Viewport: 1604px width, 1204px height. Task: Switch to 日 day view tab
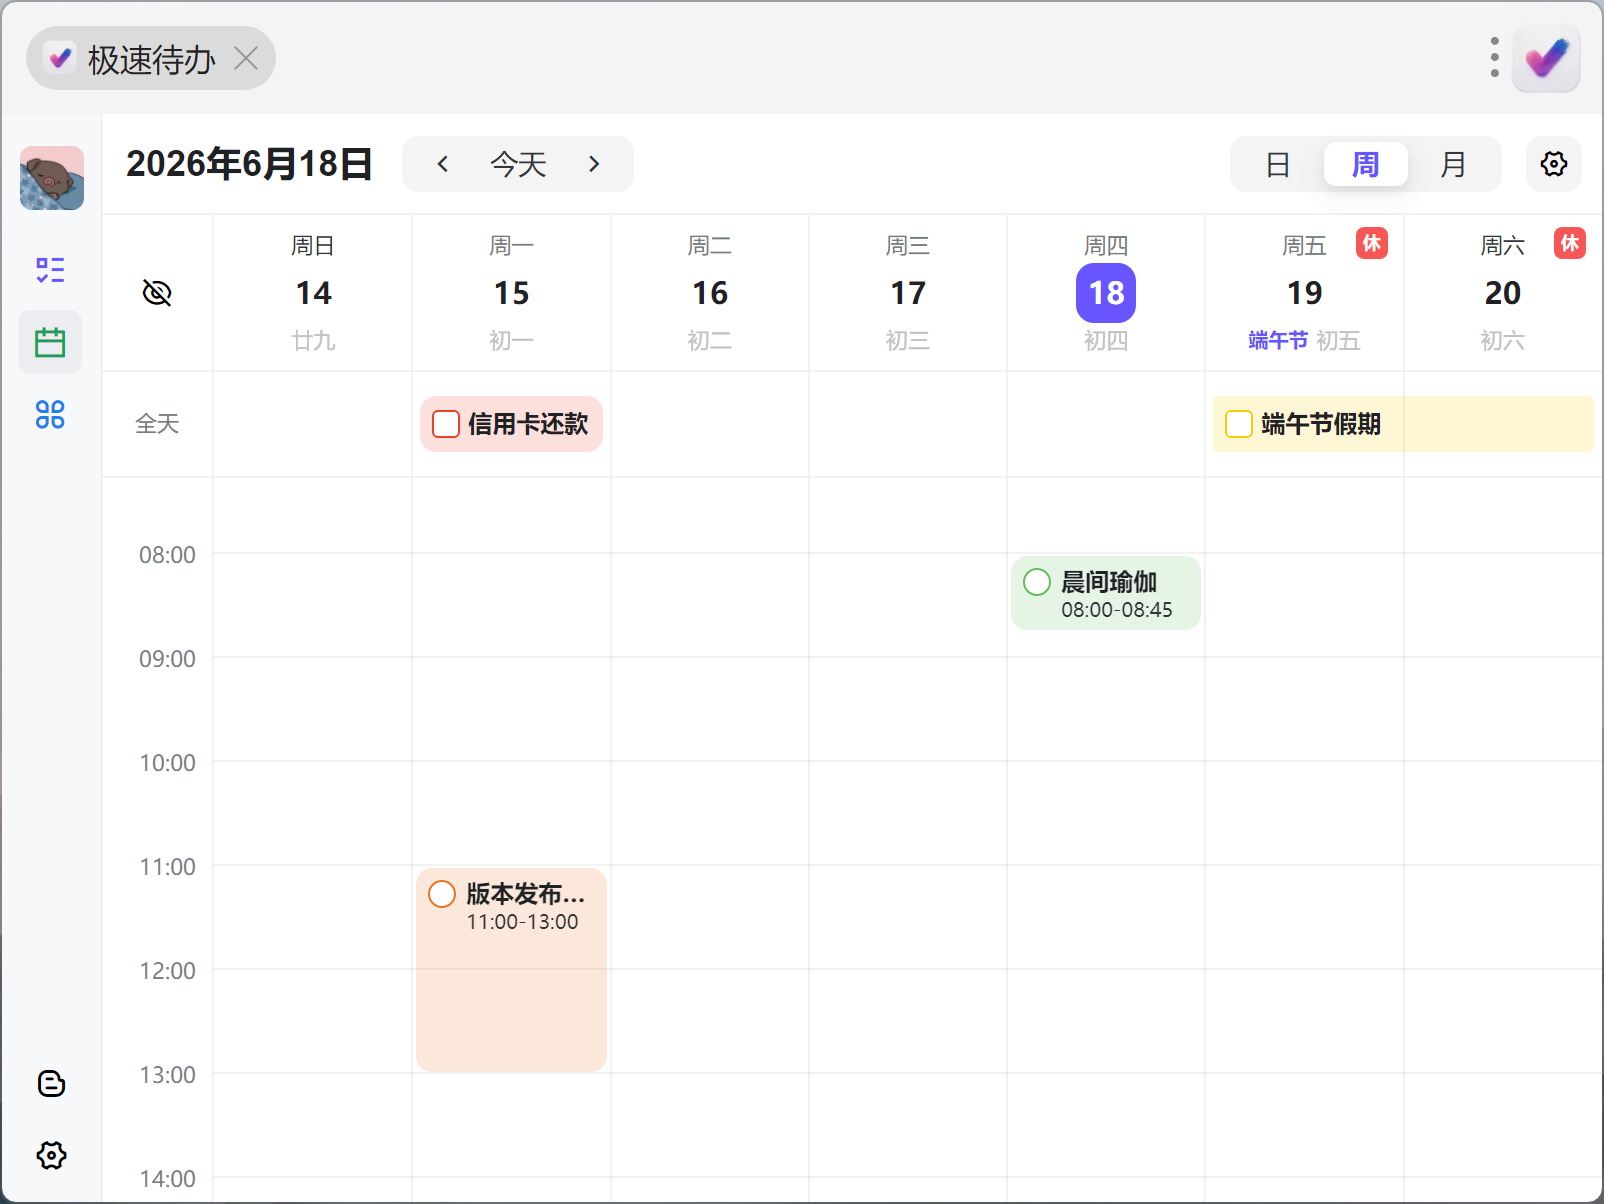pyautogui.click(x=1277, y=164)
